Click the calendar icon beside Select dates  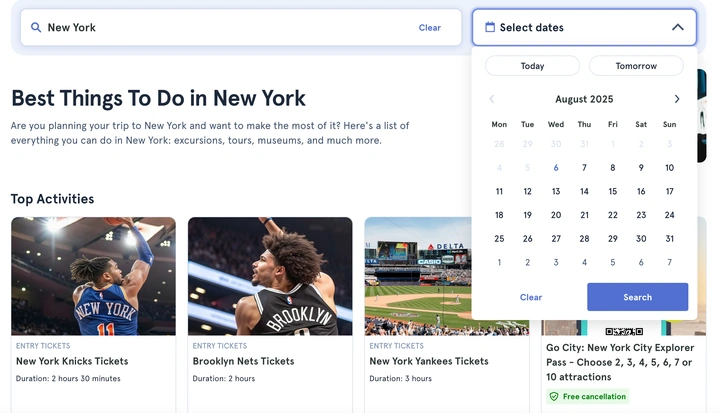[490, 28]
